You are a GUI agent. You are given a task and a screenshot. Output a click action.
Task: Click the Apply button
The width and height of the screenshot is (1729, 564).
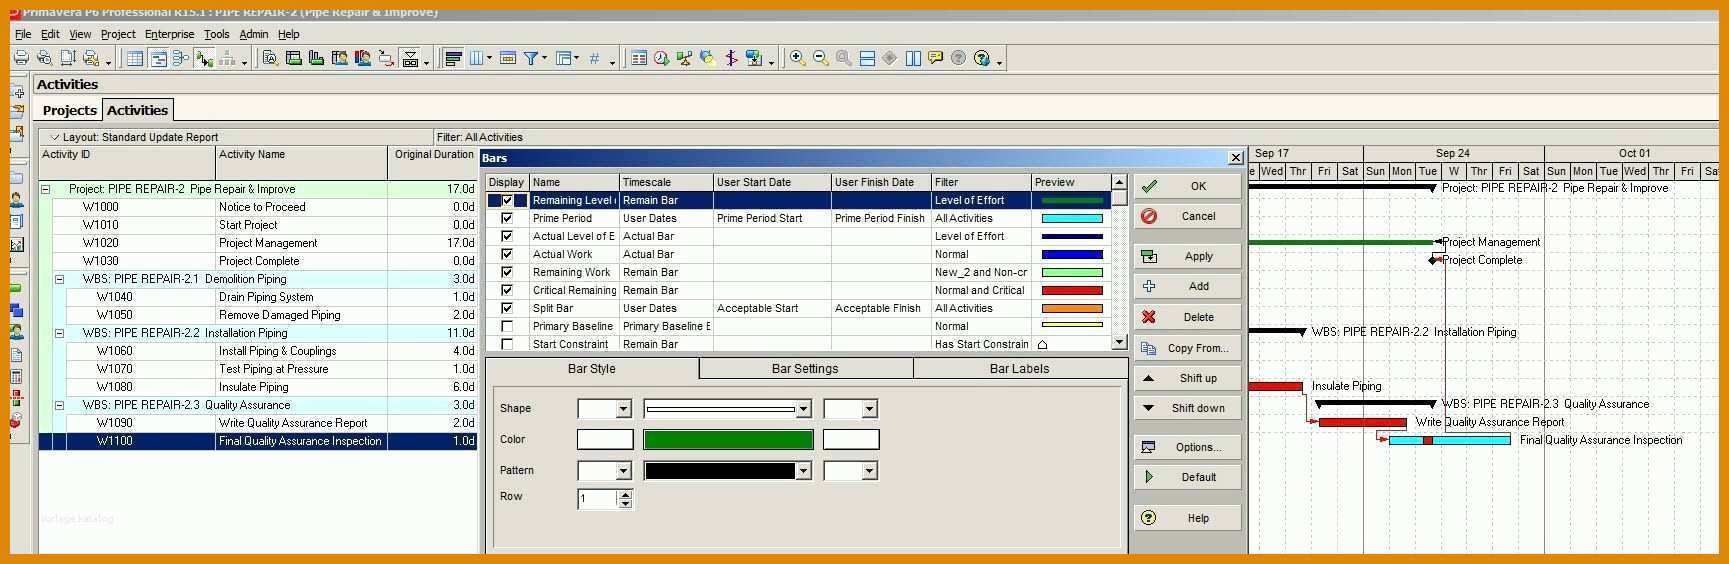coord(1188,256)
